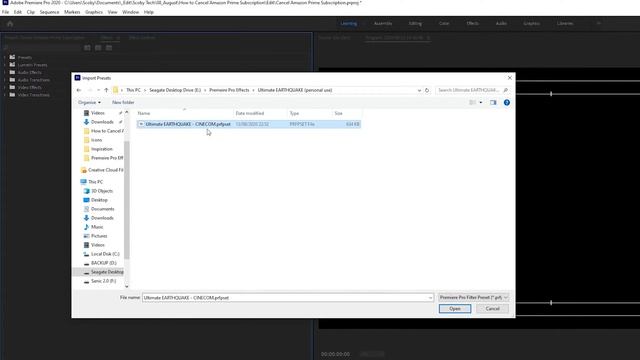Toggle the YUV Effects filter icon
The image size is (640, 360).
point(109,48)
